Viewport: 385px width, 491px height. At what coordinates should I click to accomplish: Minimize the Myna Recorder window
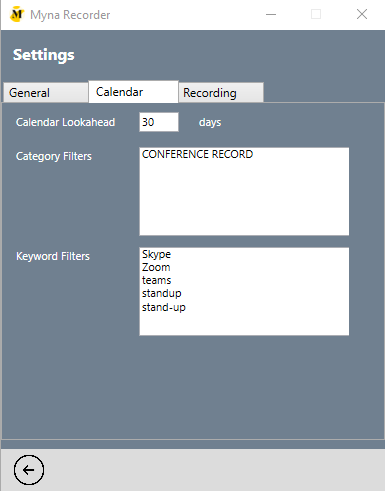pyautogui.click(x=271, y=14)
